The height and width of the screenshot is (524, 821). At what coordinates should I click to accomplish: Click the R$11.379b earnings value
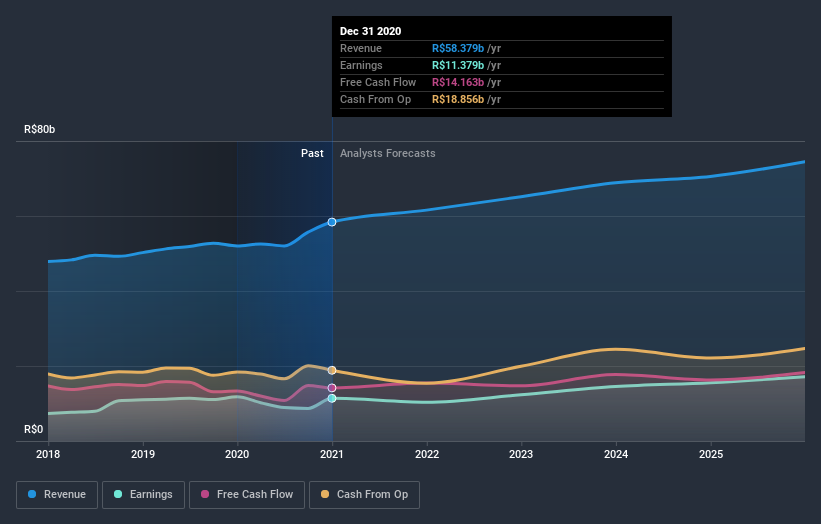pos(458,65)
